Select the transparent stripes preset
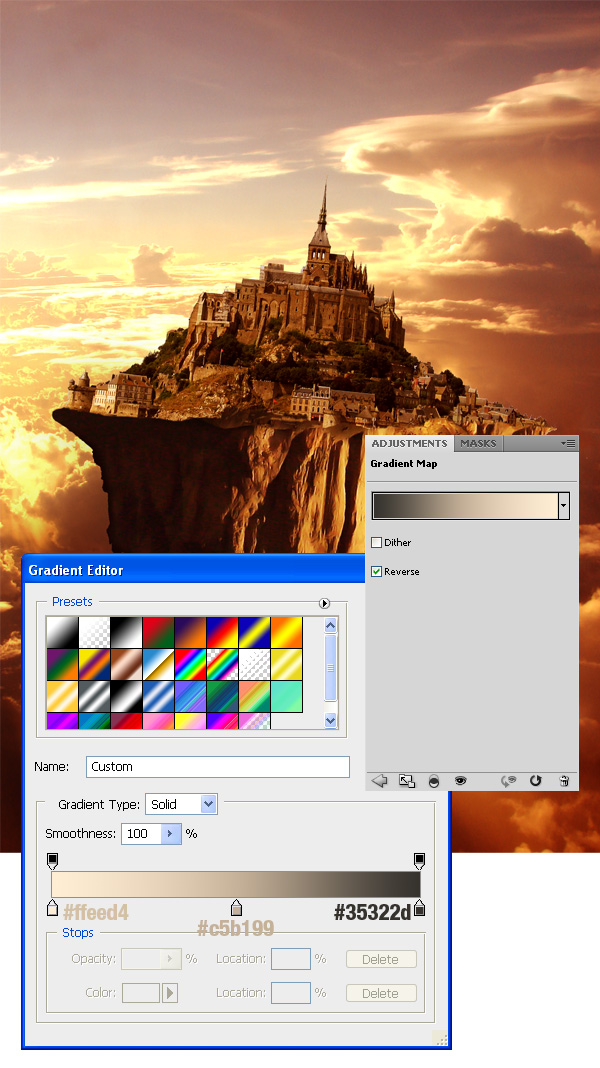600x1068 pixels. tap(254, 665)
